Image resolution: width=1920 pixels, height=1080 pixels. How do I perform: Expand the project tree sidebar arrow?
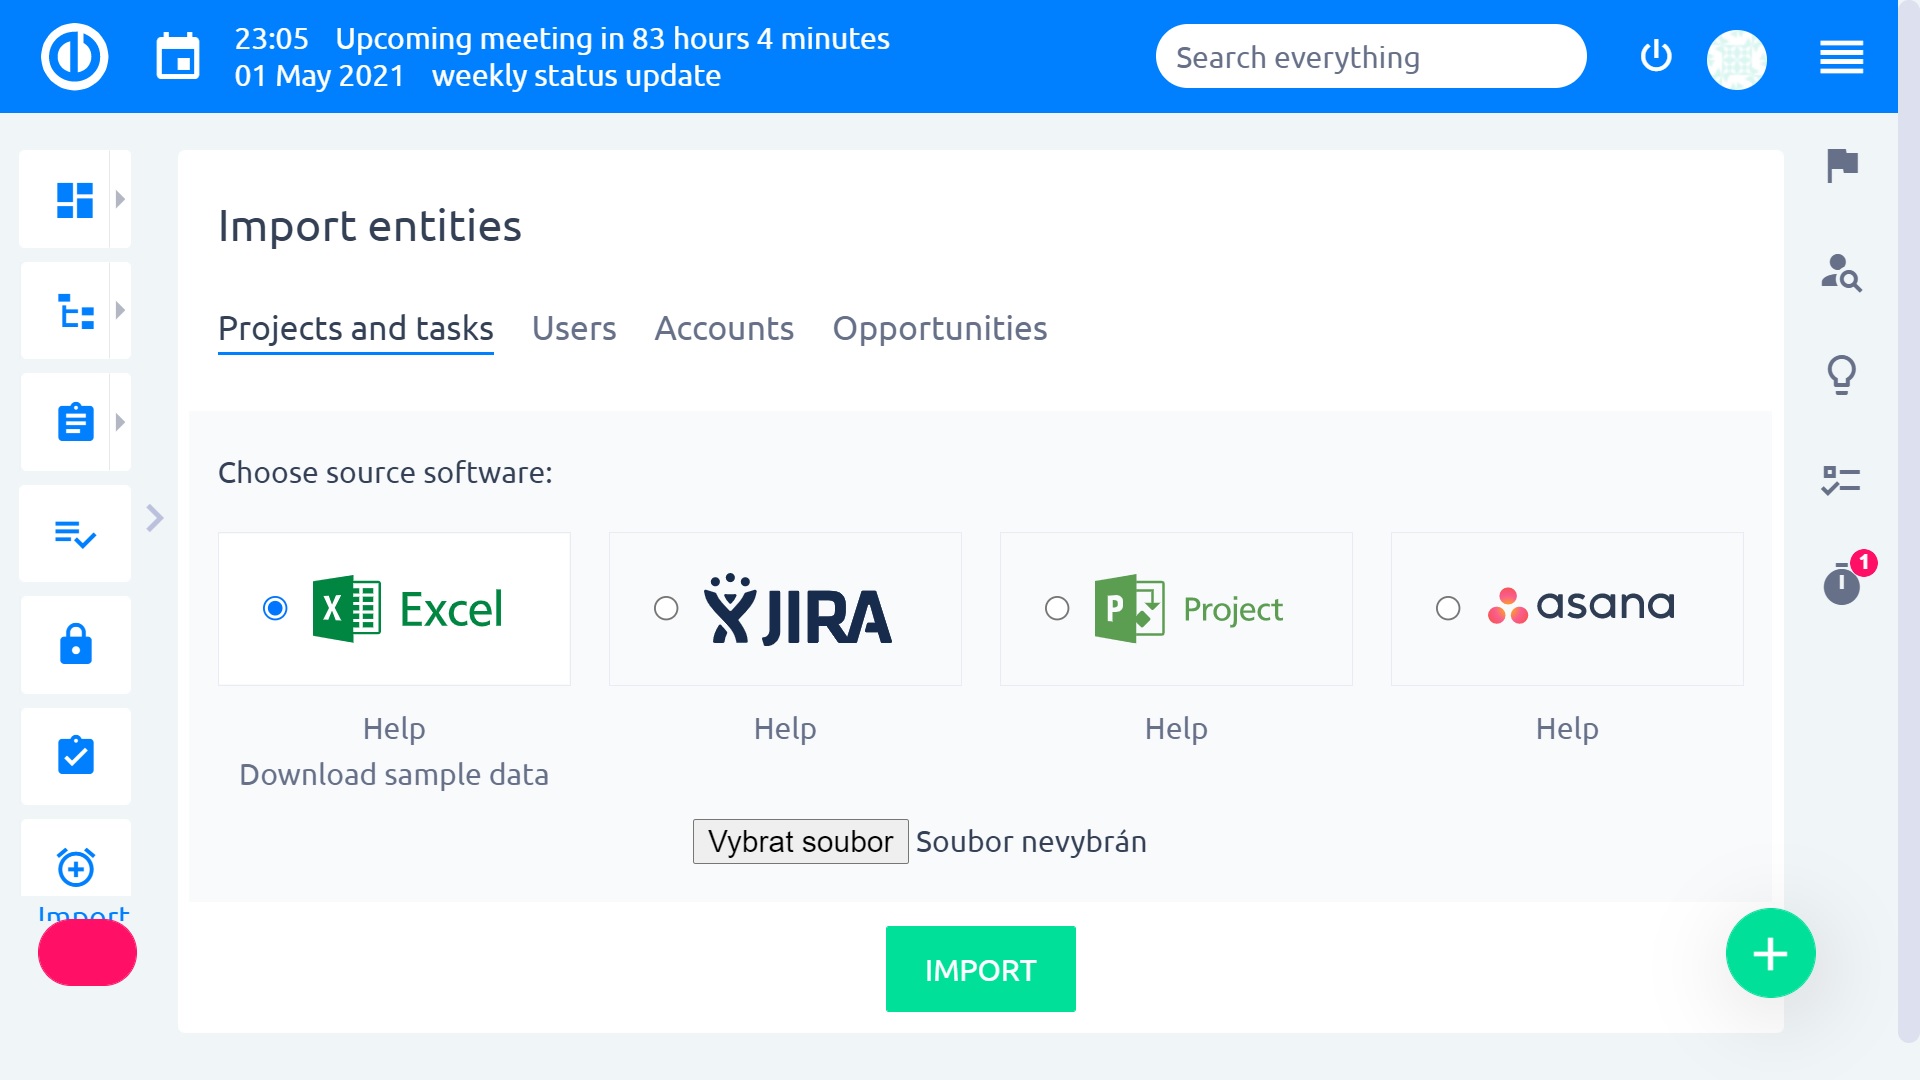click(120, 311)
